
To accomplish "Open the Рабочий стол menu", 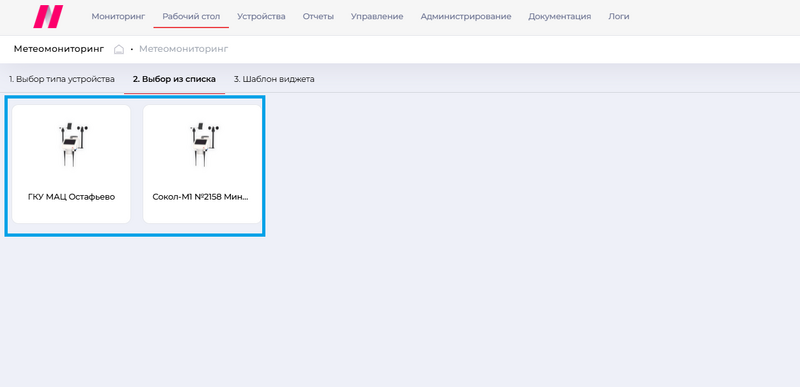I will coord(191,16).
